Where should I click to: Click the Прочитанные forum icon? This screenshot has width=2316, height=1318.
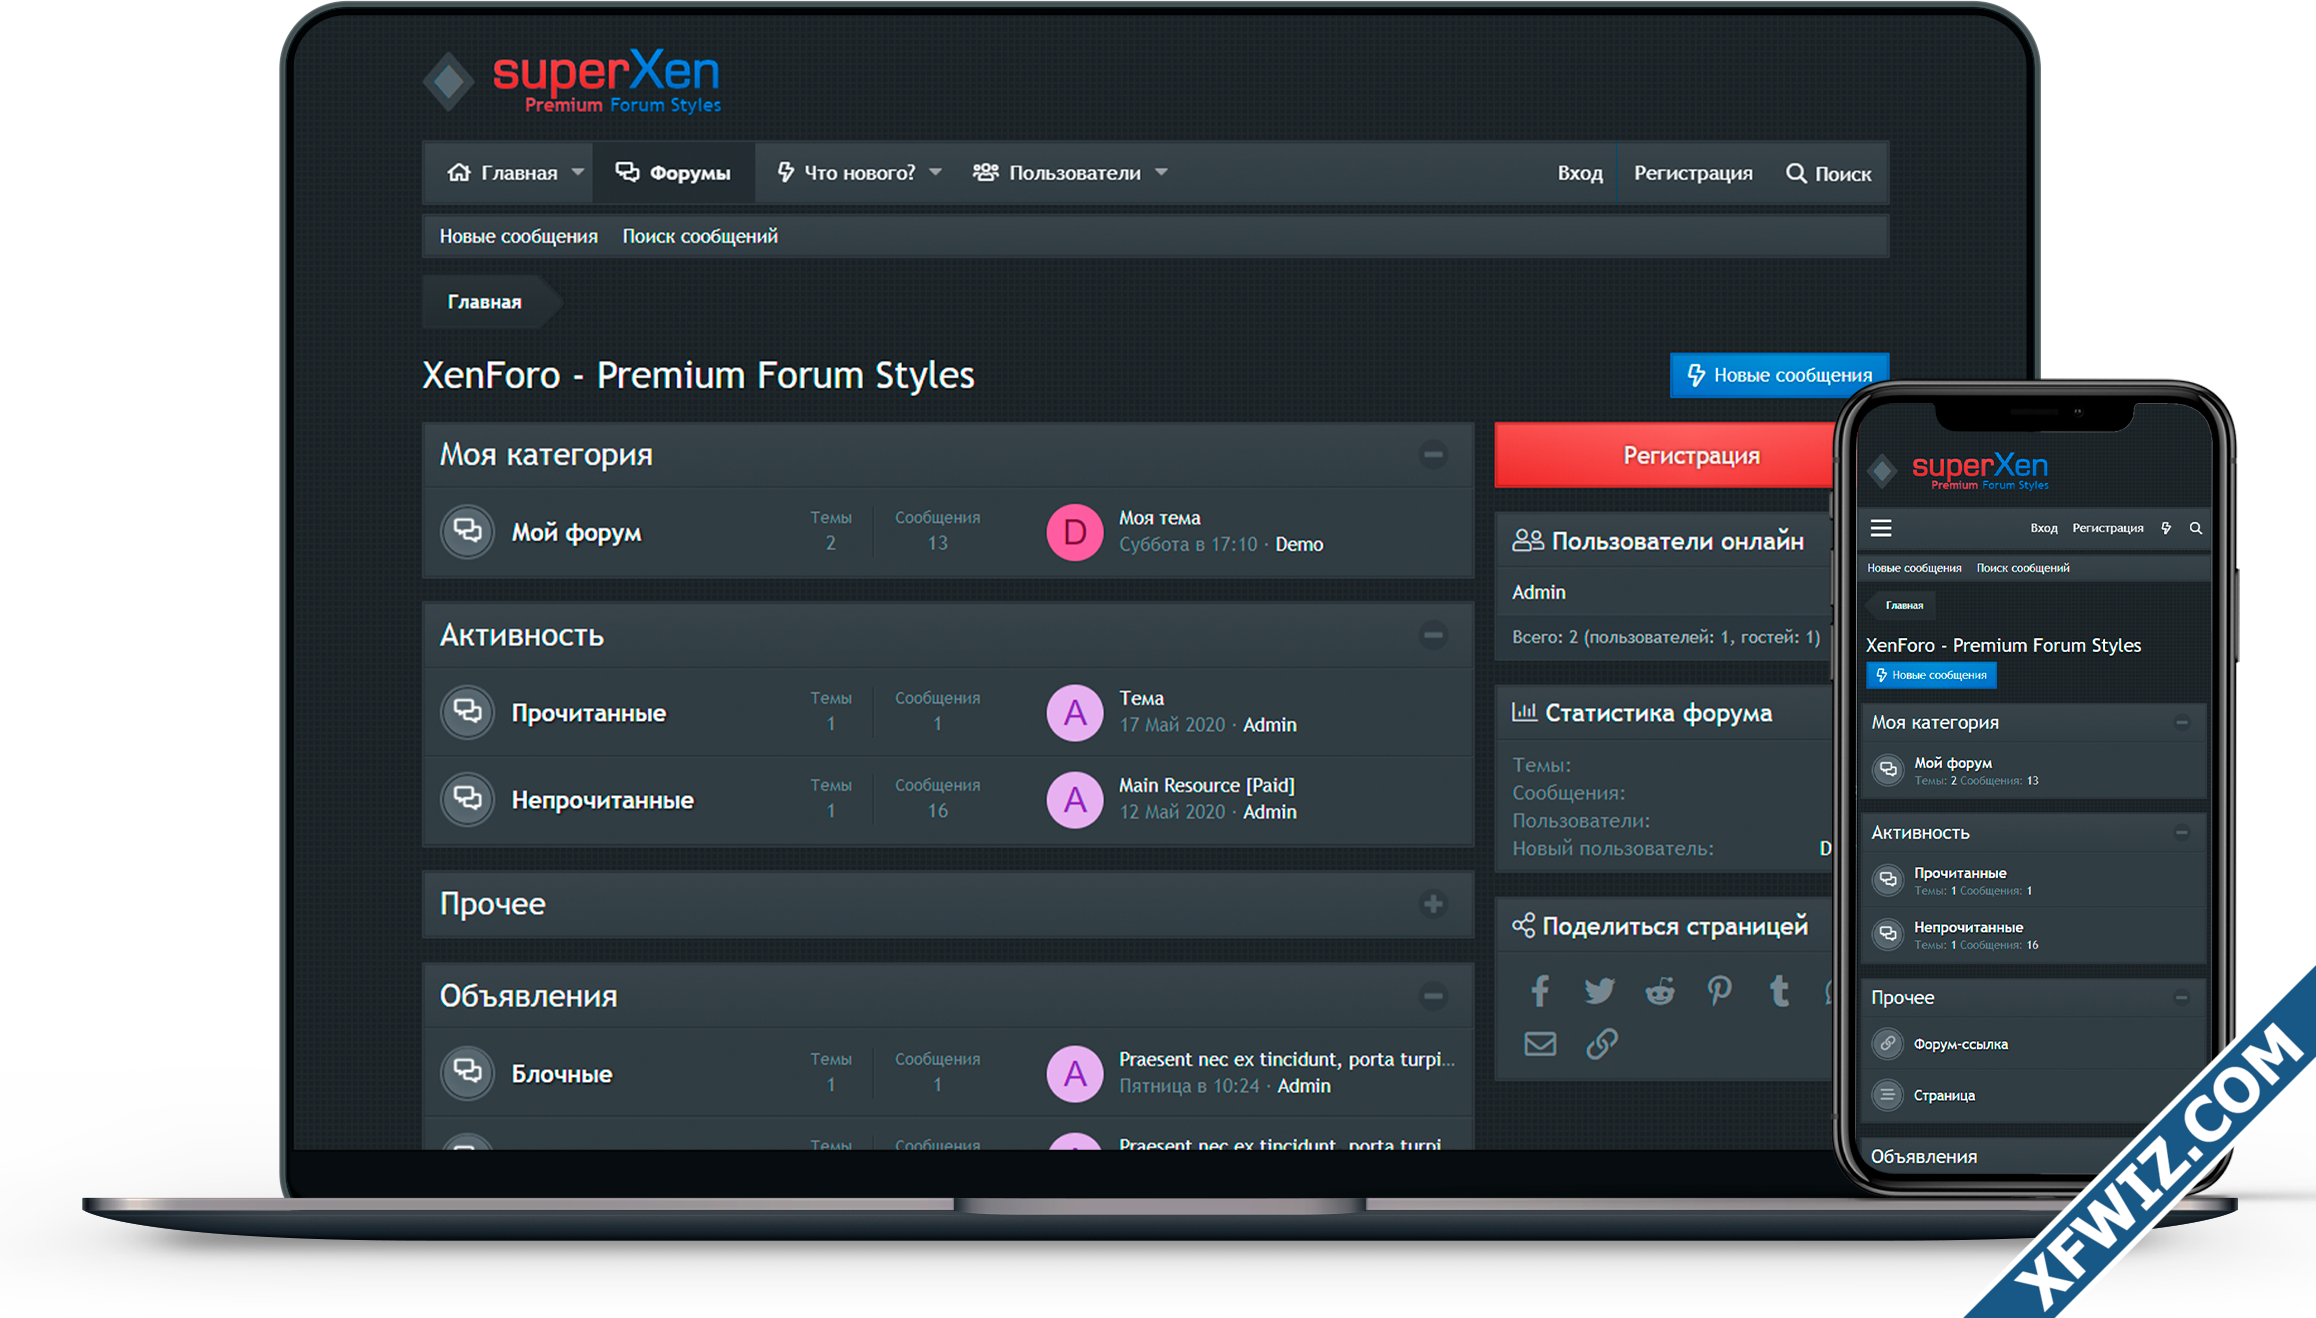coord(467,712)
